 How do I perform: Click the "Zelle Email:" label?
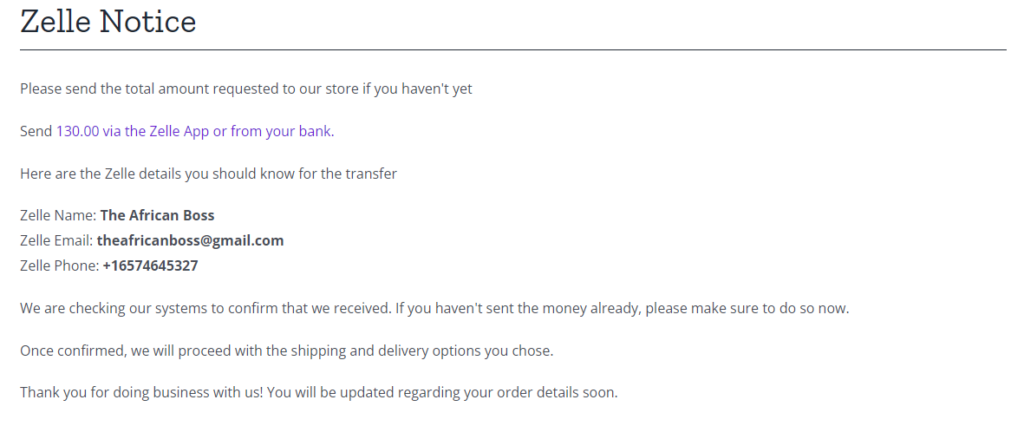click(x=56, y=240)
